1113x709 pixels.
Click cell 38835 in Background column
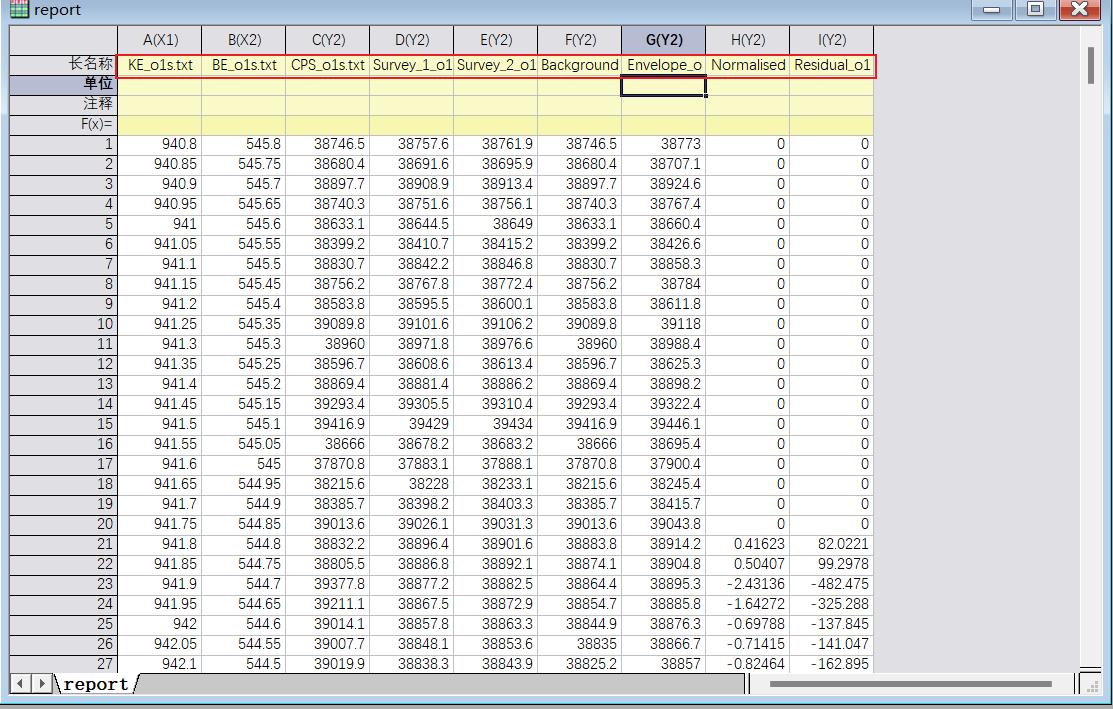pyautogui.click(x=579, y=644)
